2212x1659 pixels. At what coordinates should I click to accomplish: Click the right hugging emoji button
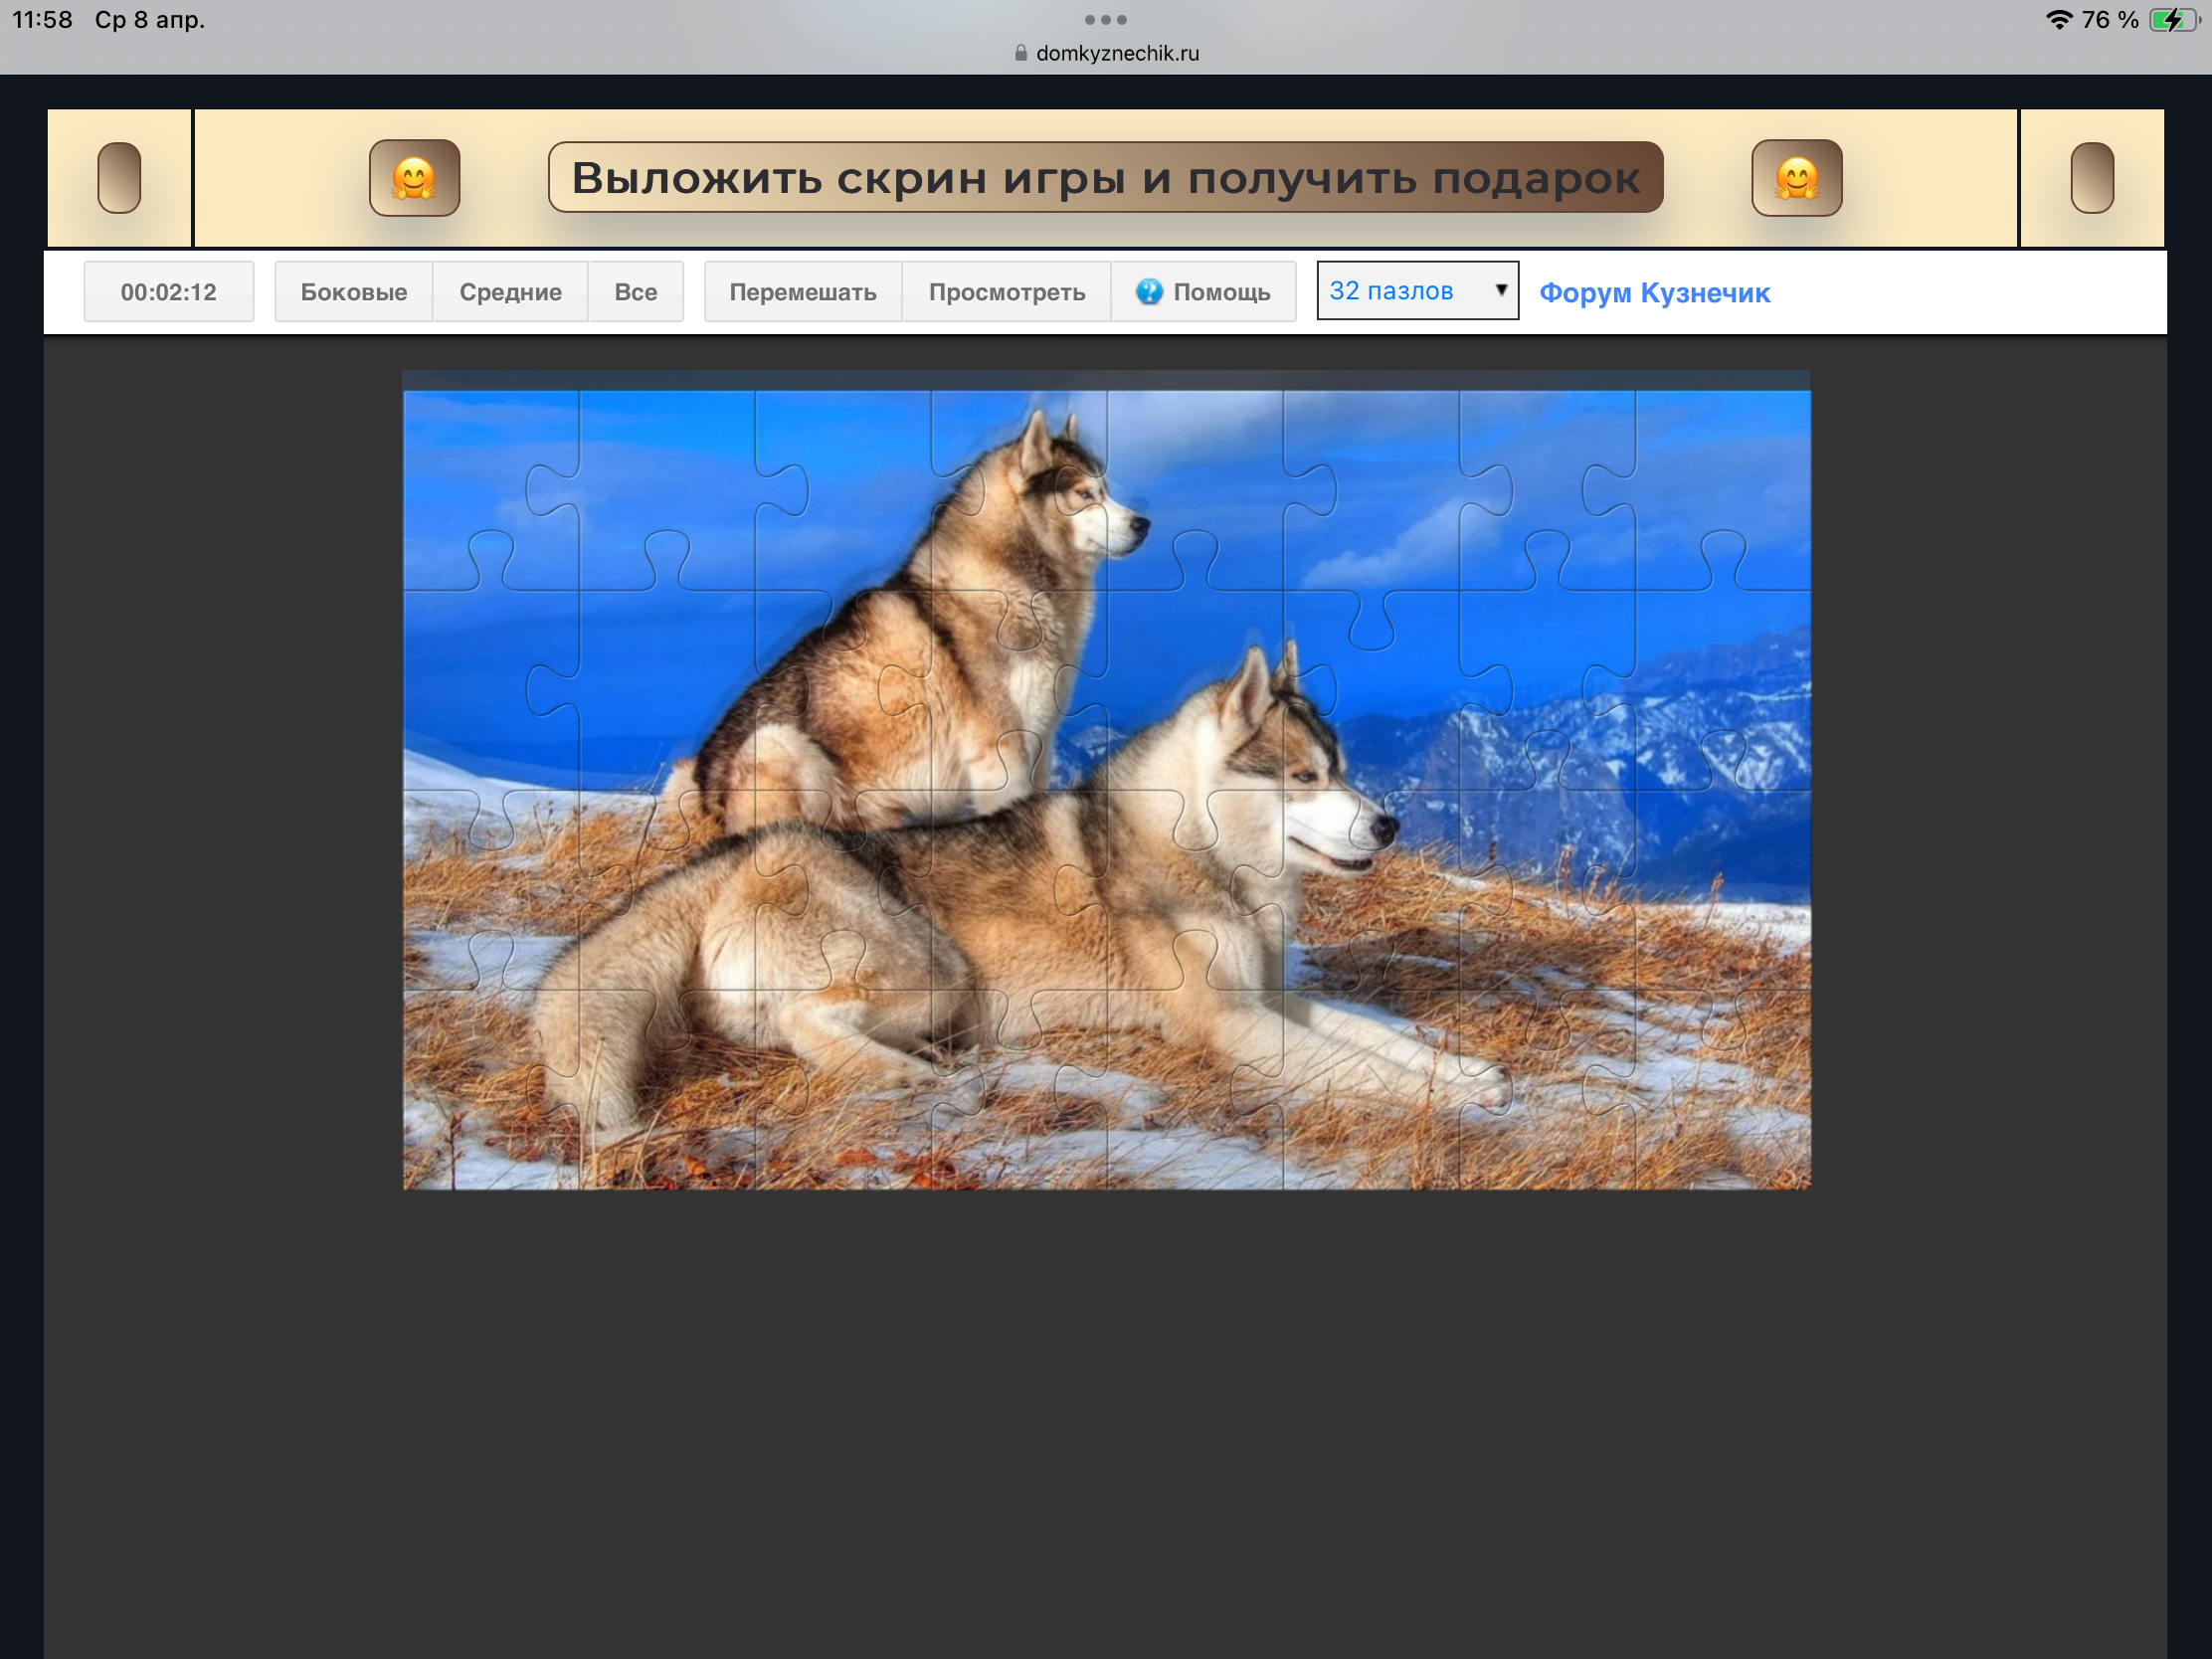click(1796, 178)
